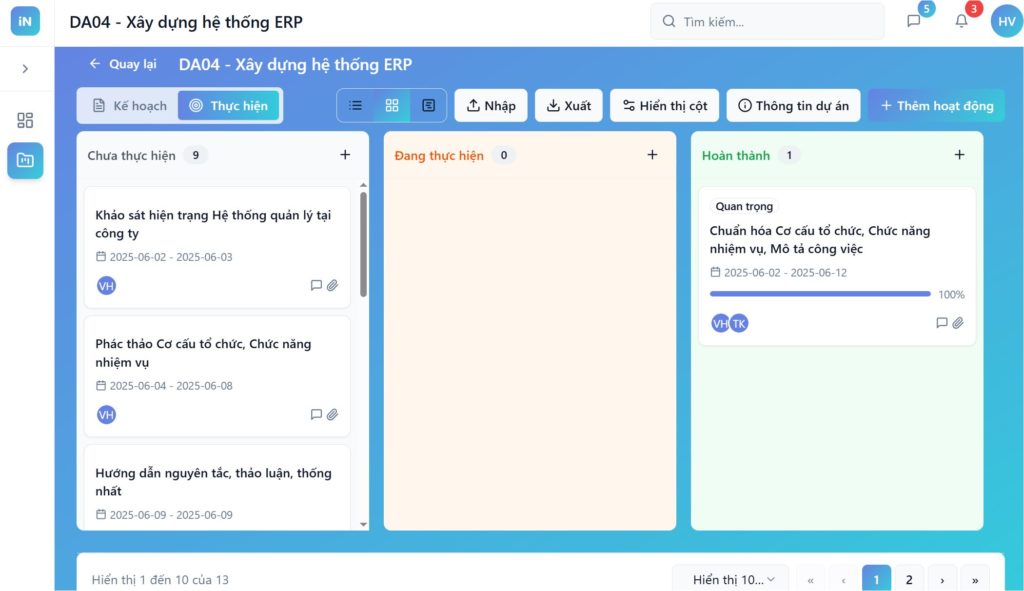This screenshot has height=591, width=1024.
Task: Click the iN app logo icon
Action: [x=24, y=20]
